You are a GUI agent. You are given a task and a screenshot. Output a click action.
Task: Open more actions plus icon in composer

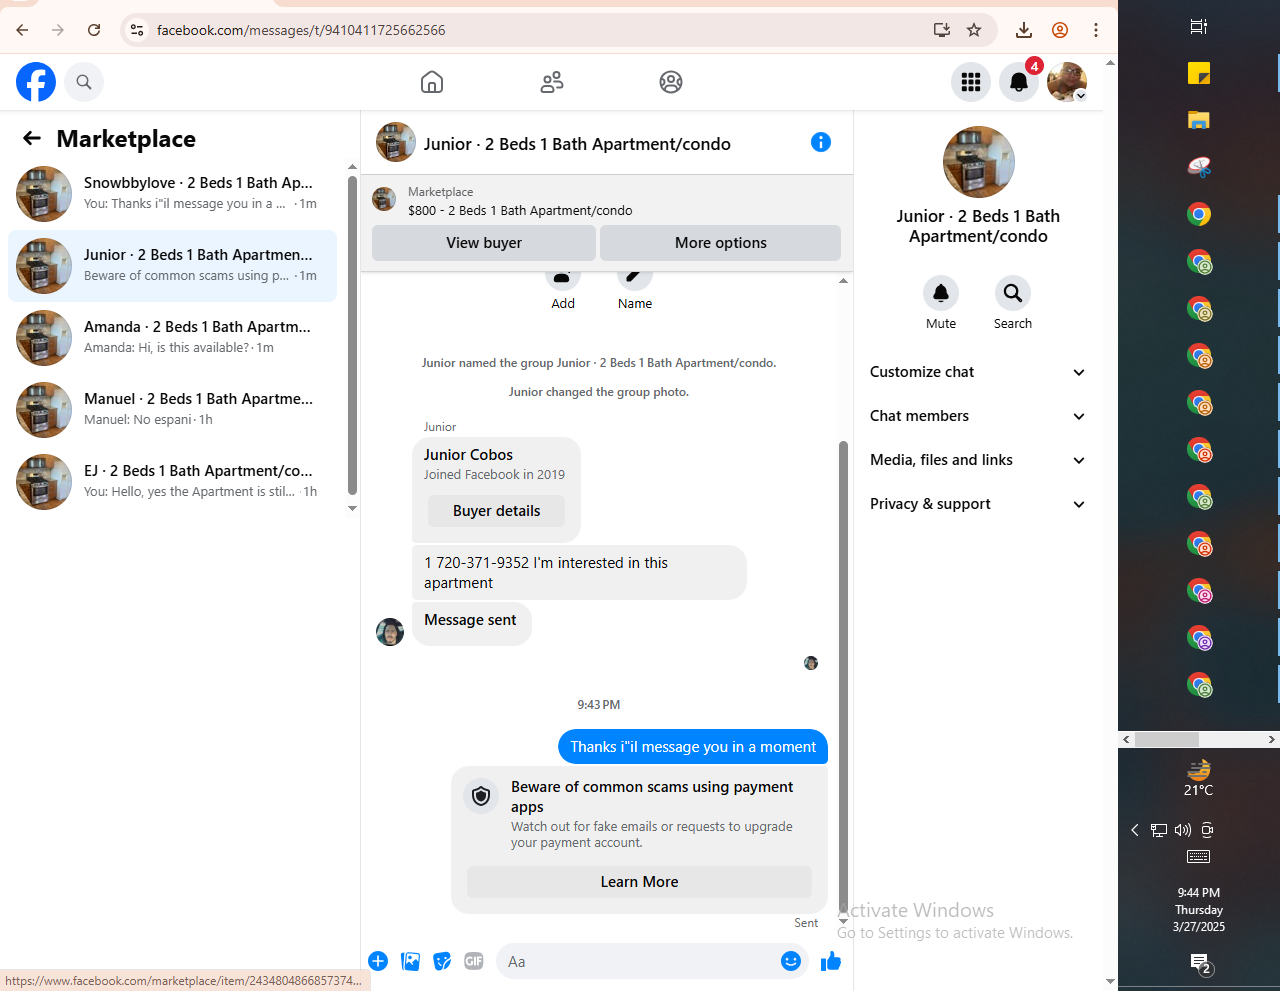coord(378,961)
